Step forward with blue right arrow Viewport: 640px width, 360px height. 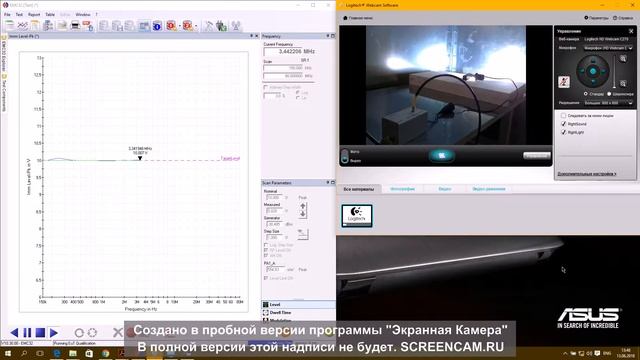[x=53, y=333]
